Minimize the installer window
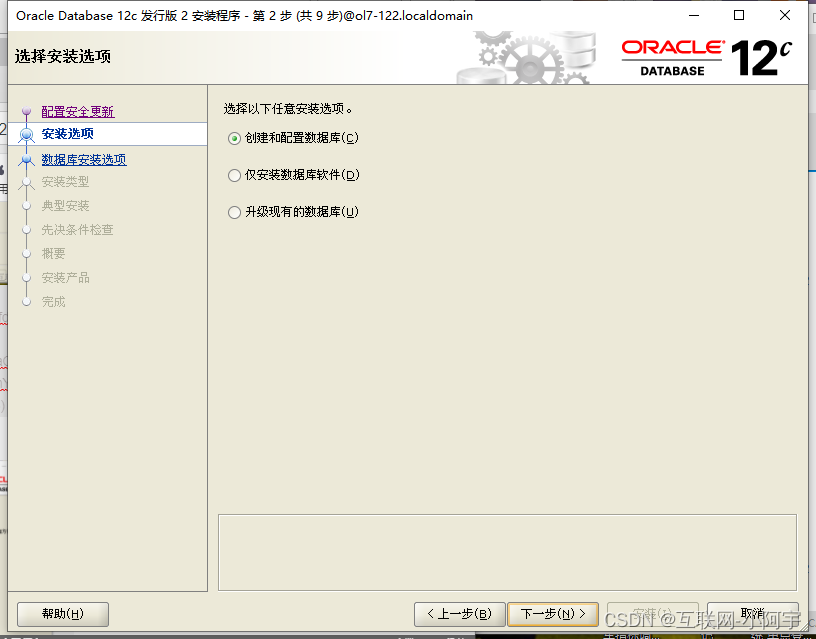The height and width of the screenshot is (639, 816). (694, 16)
